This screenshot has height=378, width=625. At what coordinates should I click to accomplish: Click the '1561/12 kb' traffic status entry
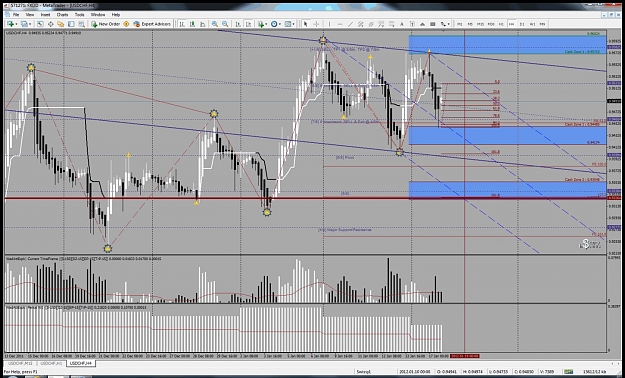coord(594,371)
